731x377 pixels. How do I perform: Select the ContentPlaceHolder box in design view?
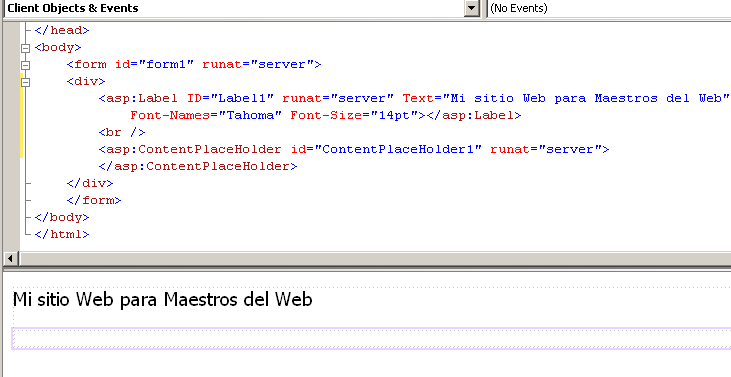coord(371,338)
